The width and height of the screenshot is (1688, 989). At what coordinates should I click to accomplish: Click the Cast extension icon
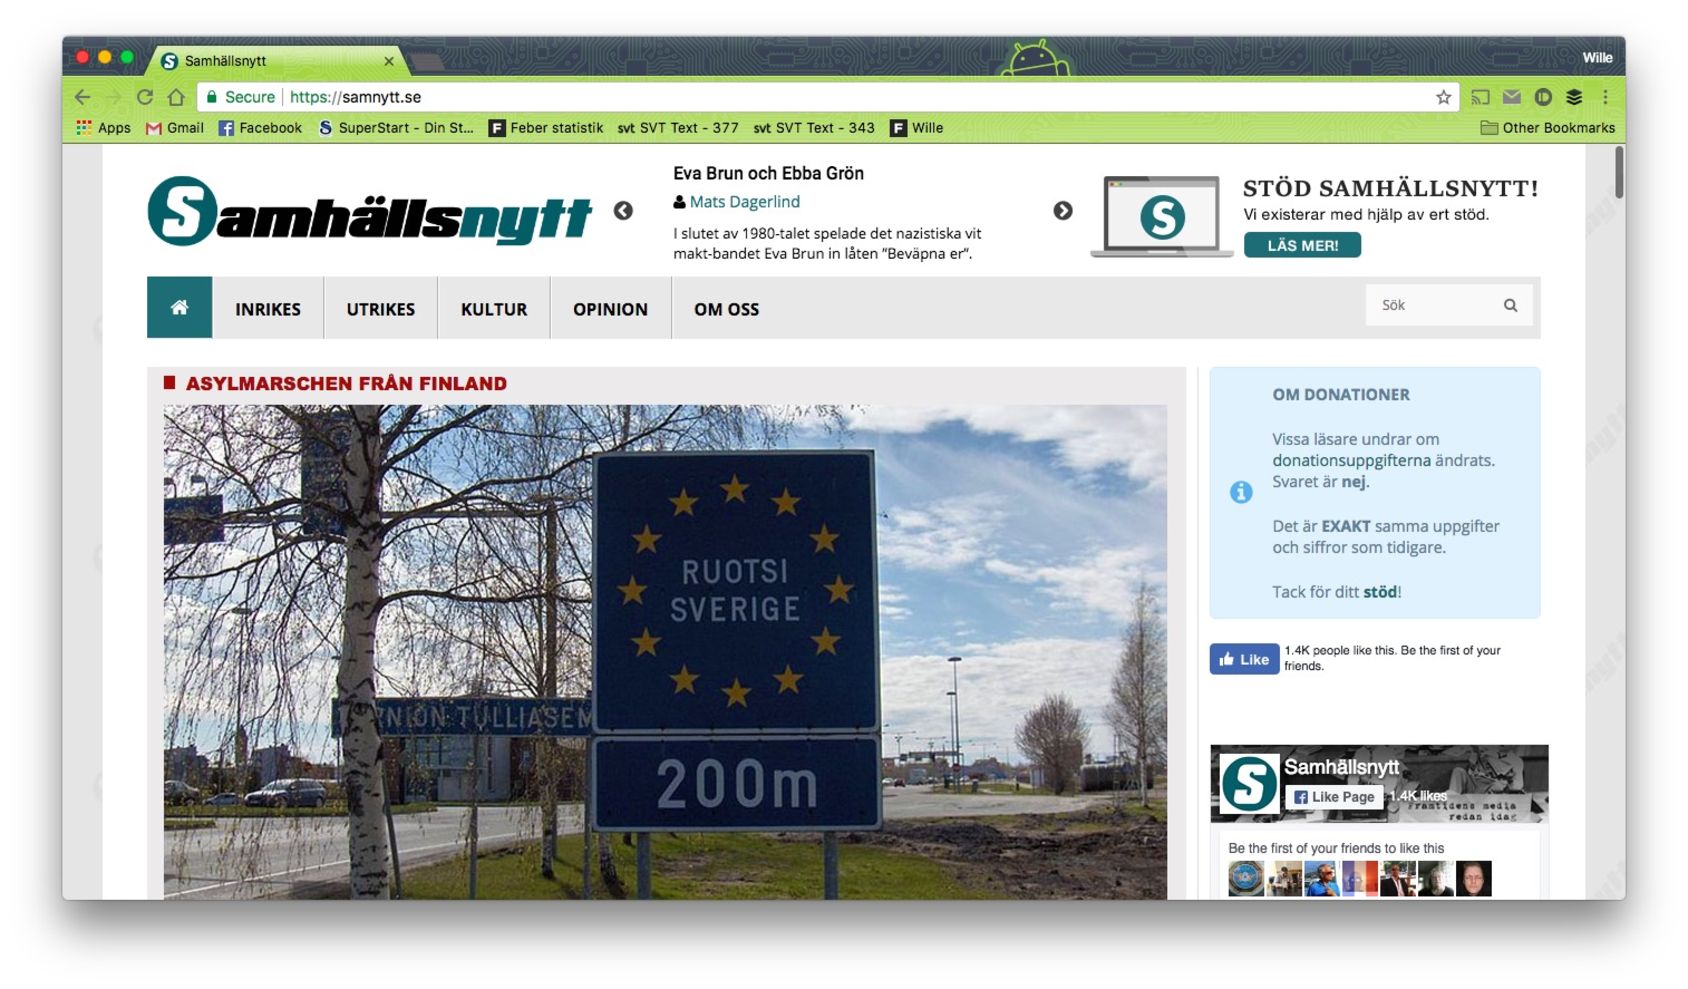pos(1481,97)
